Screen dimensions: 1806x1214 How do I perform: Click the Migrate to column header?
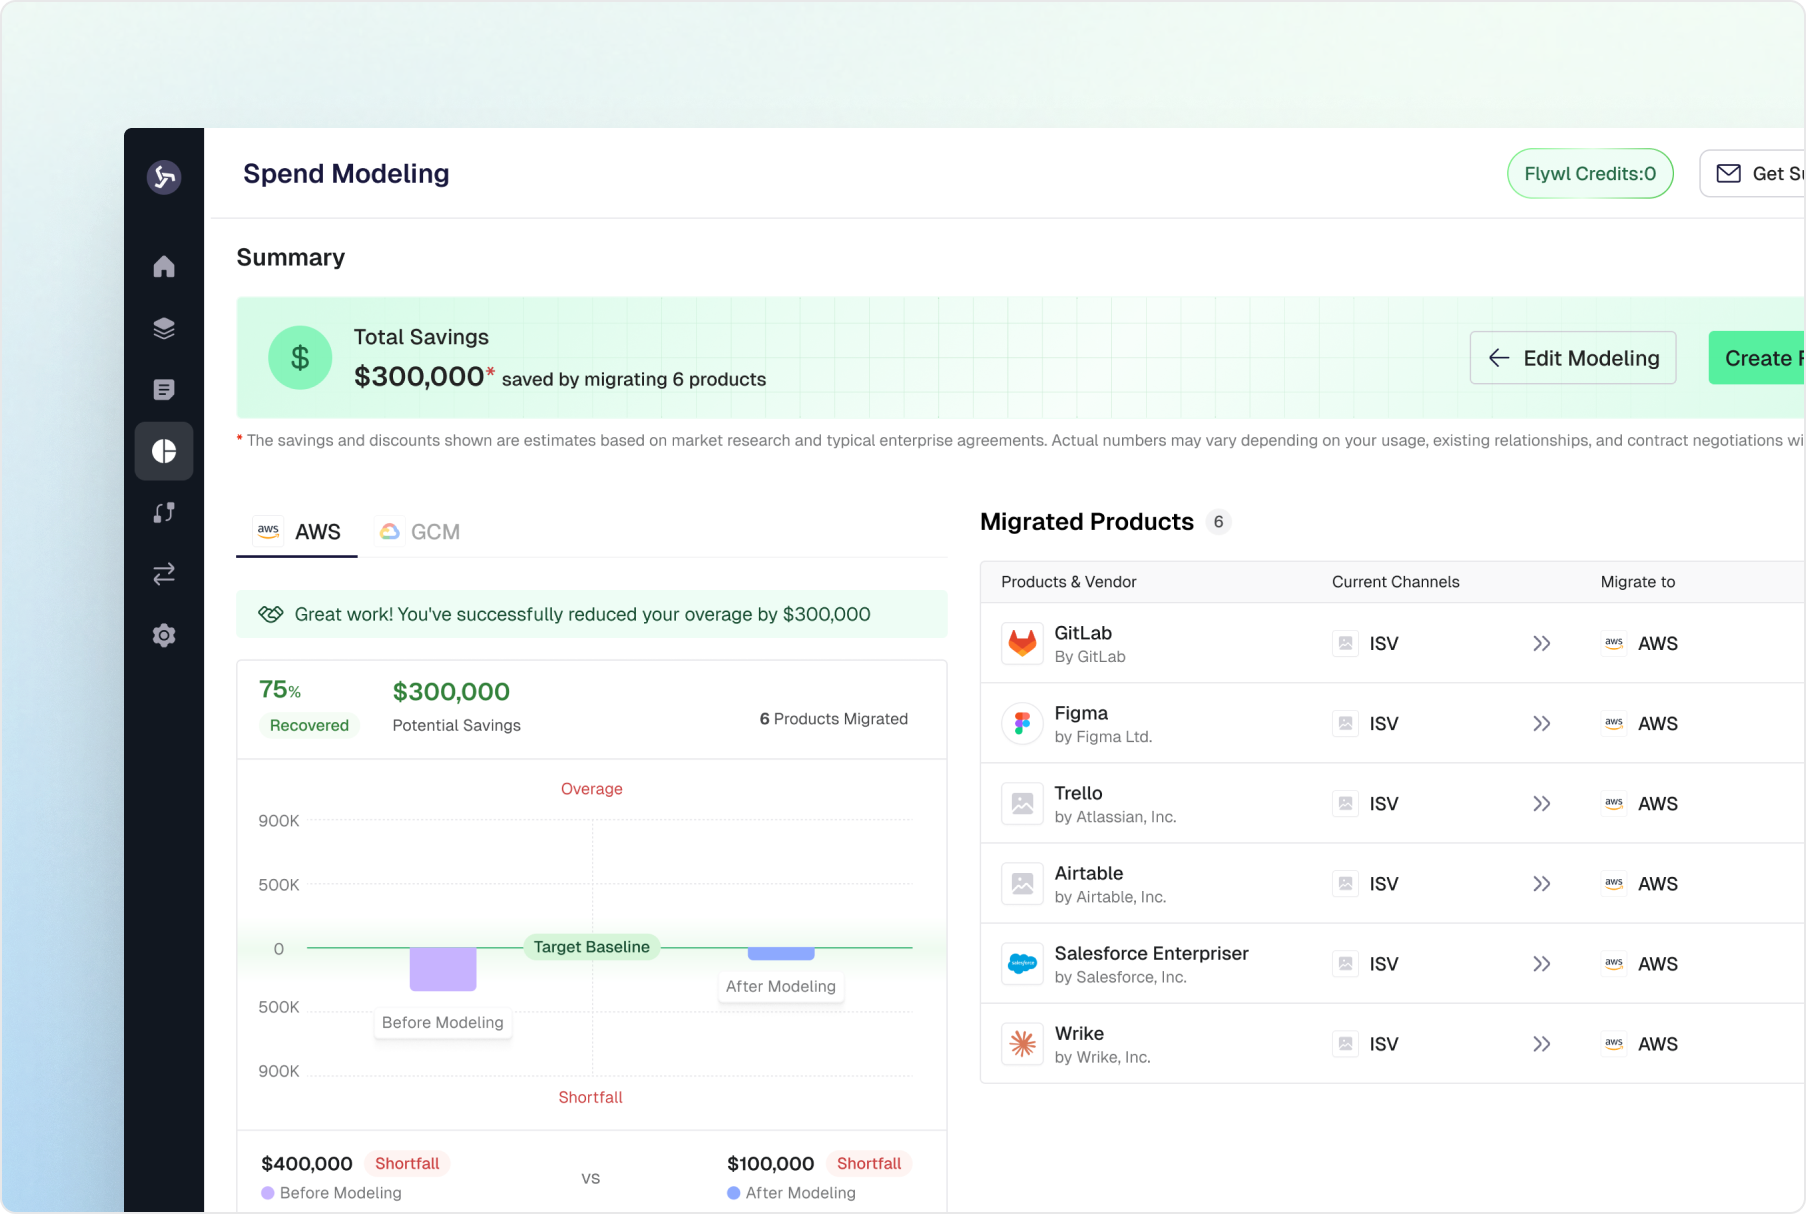(1637, 582)
